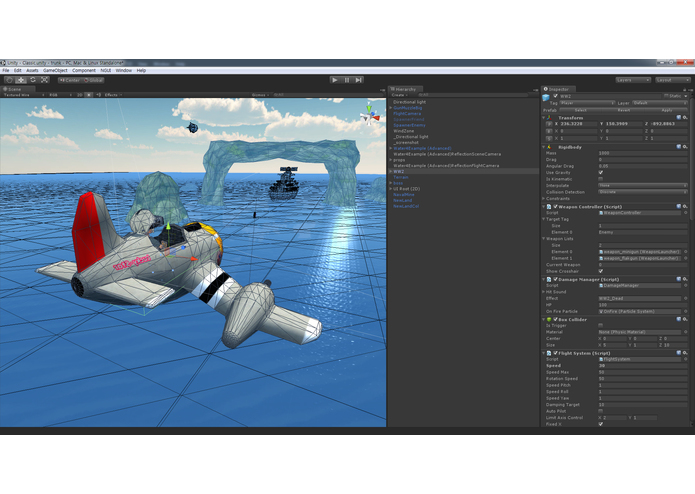Screen dimensions: 695x494
Task: Toggle the Is Kinematic checkbox
Action: pyautogui.click(x=601, y=179)
